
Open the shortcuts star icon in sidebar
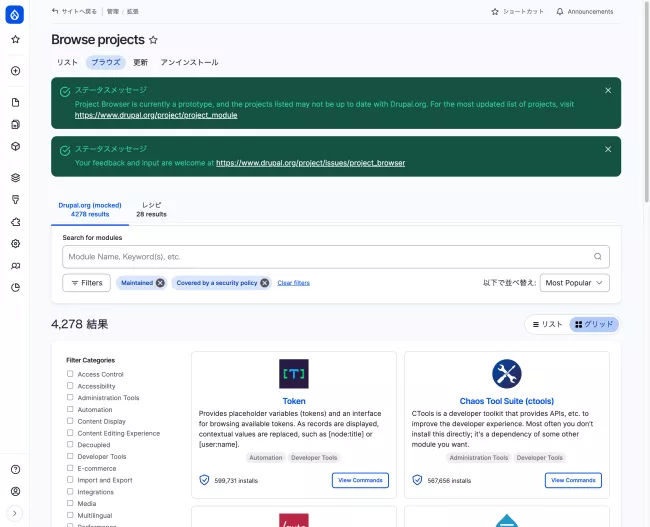(15, 39)
